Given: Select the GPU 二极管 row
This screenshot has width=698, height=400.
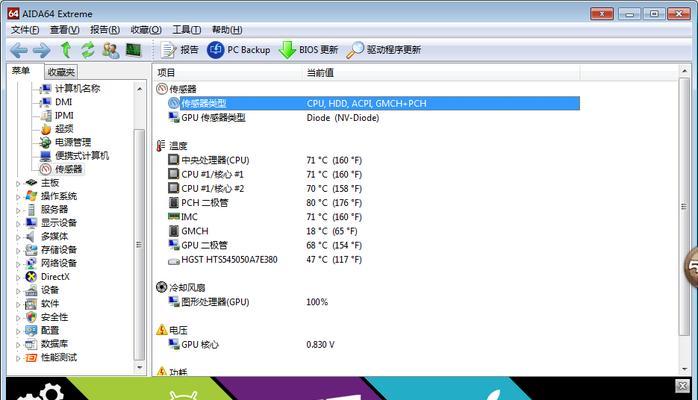Looking at the screenshot, I should pos(373,245).
